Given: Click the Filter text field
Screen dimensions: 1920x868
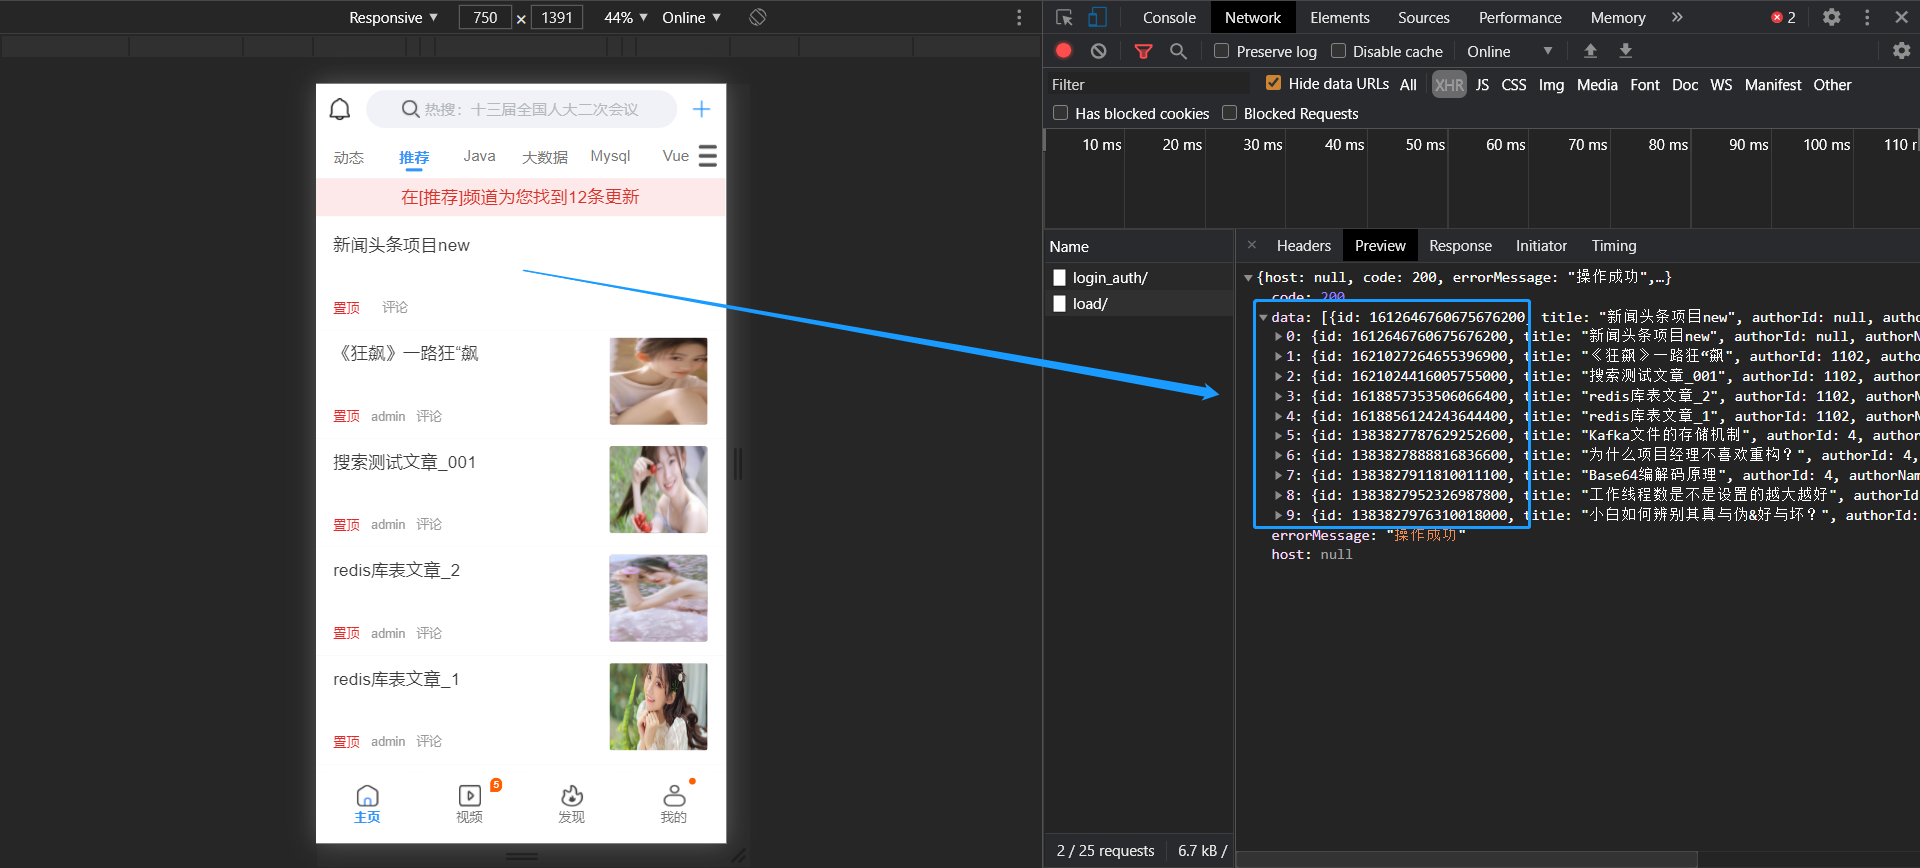Looking at the screenshot, I should click(x=1149, y=85).
